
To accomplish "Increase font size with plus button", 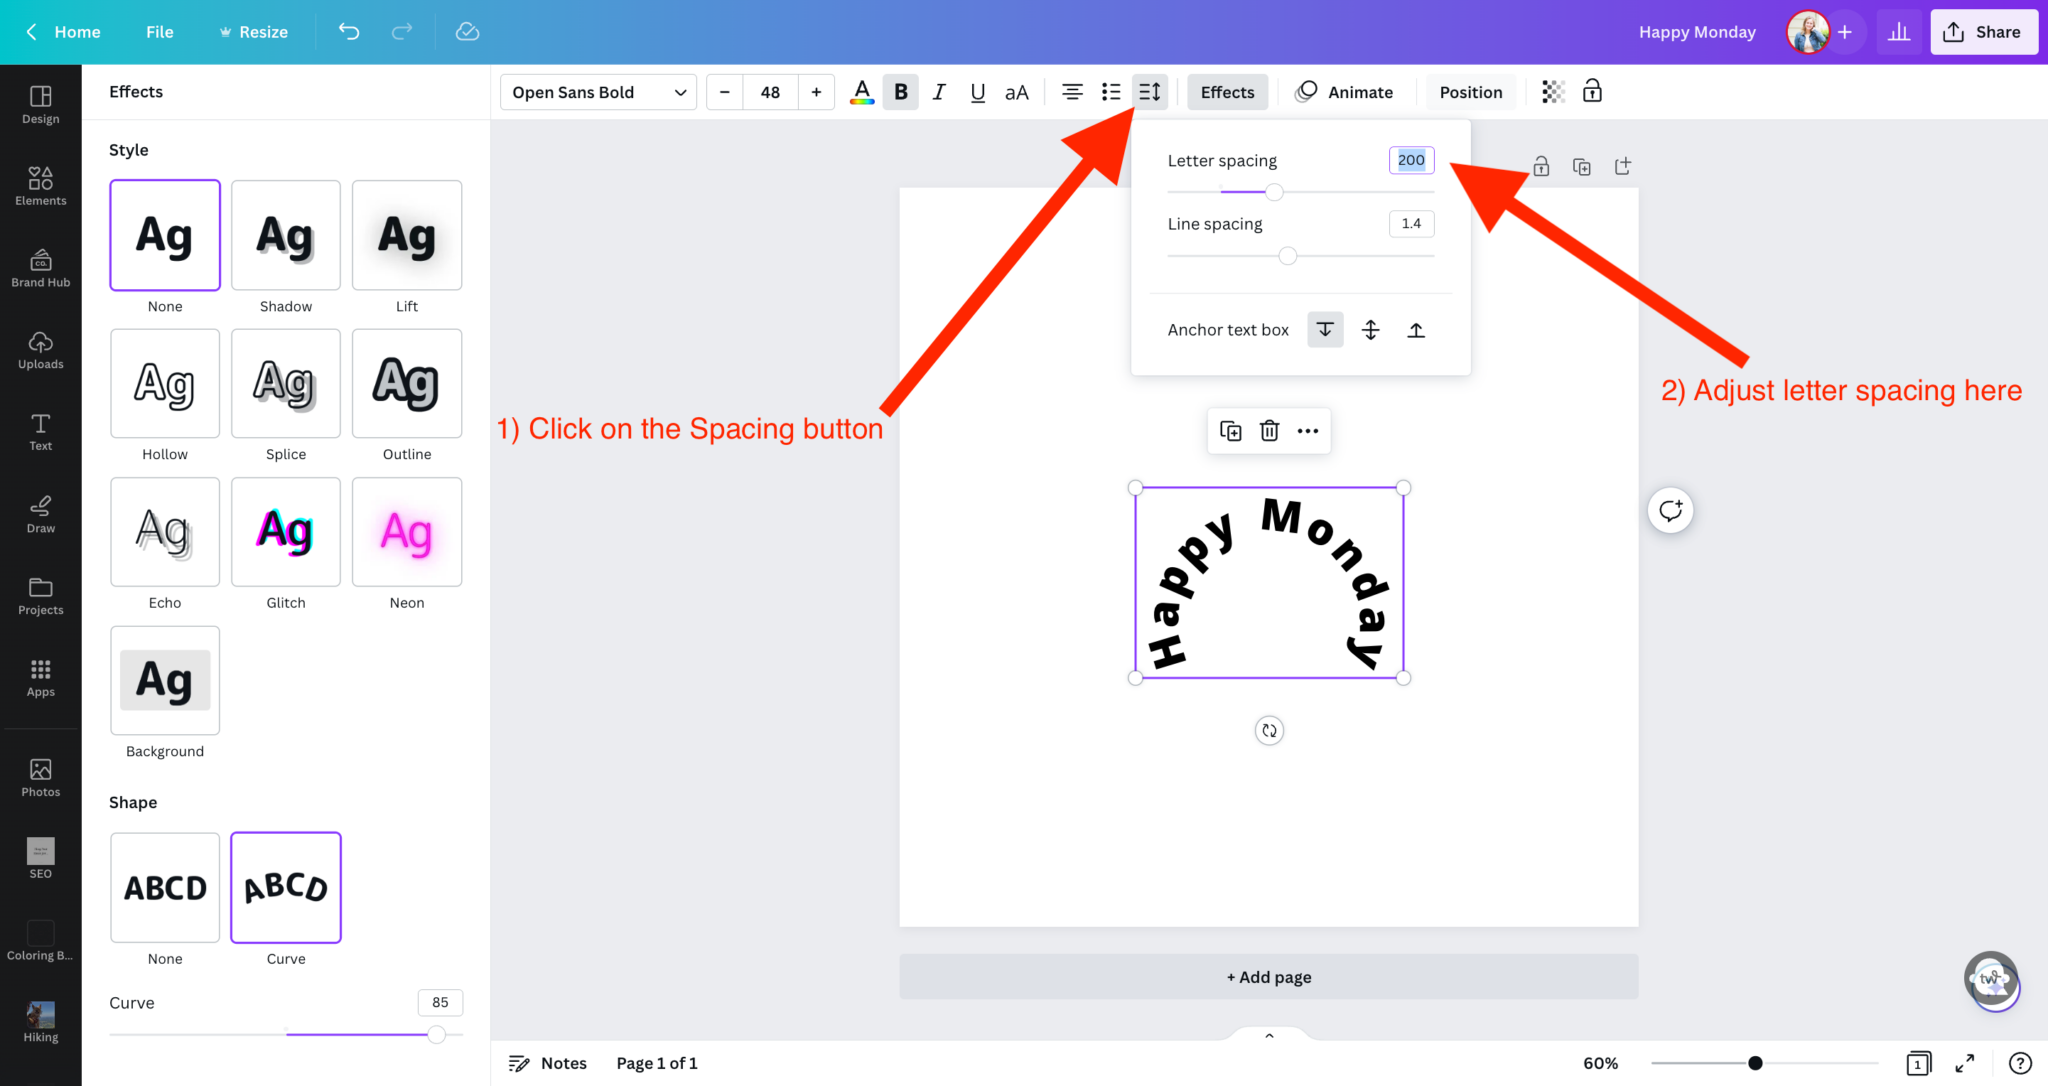I will click(x=816, y=92).
